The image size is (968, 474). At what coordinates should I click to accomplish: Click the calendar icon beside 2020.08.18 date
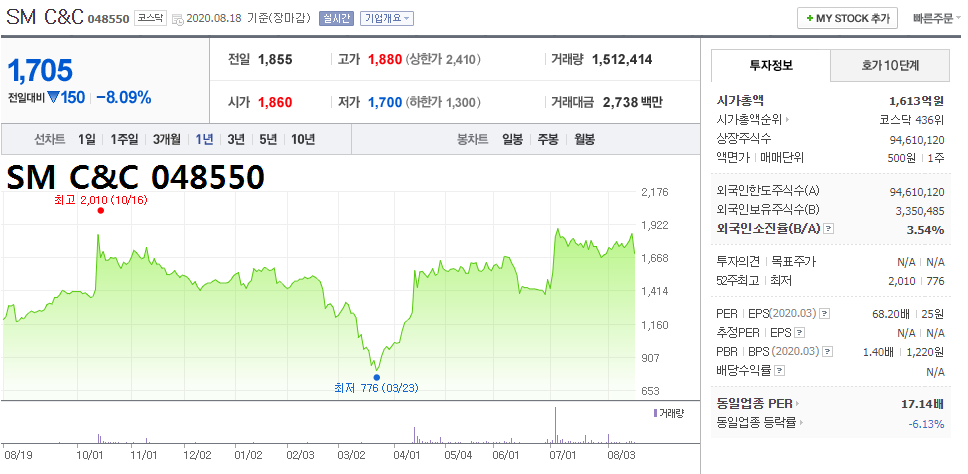[177, 19]
